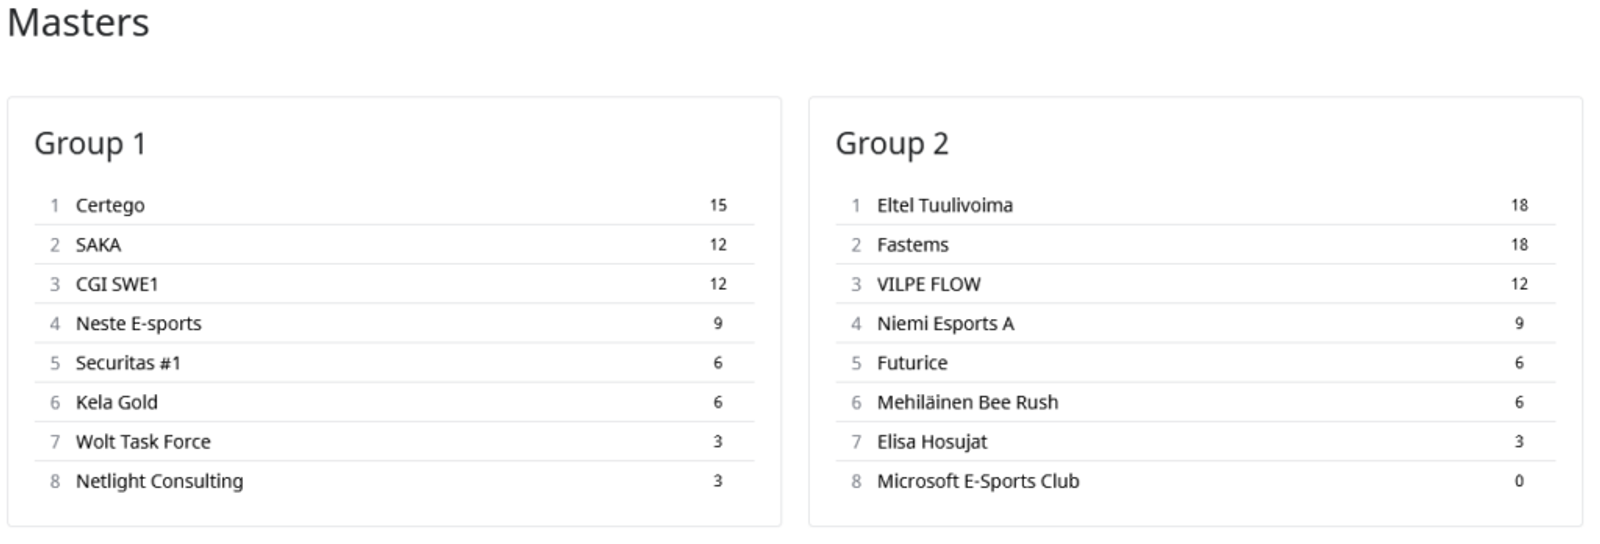Viewport: 1600px width, 544px height.
Task: Click Certego's score of 15
Action: (x=718, y=205)
